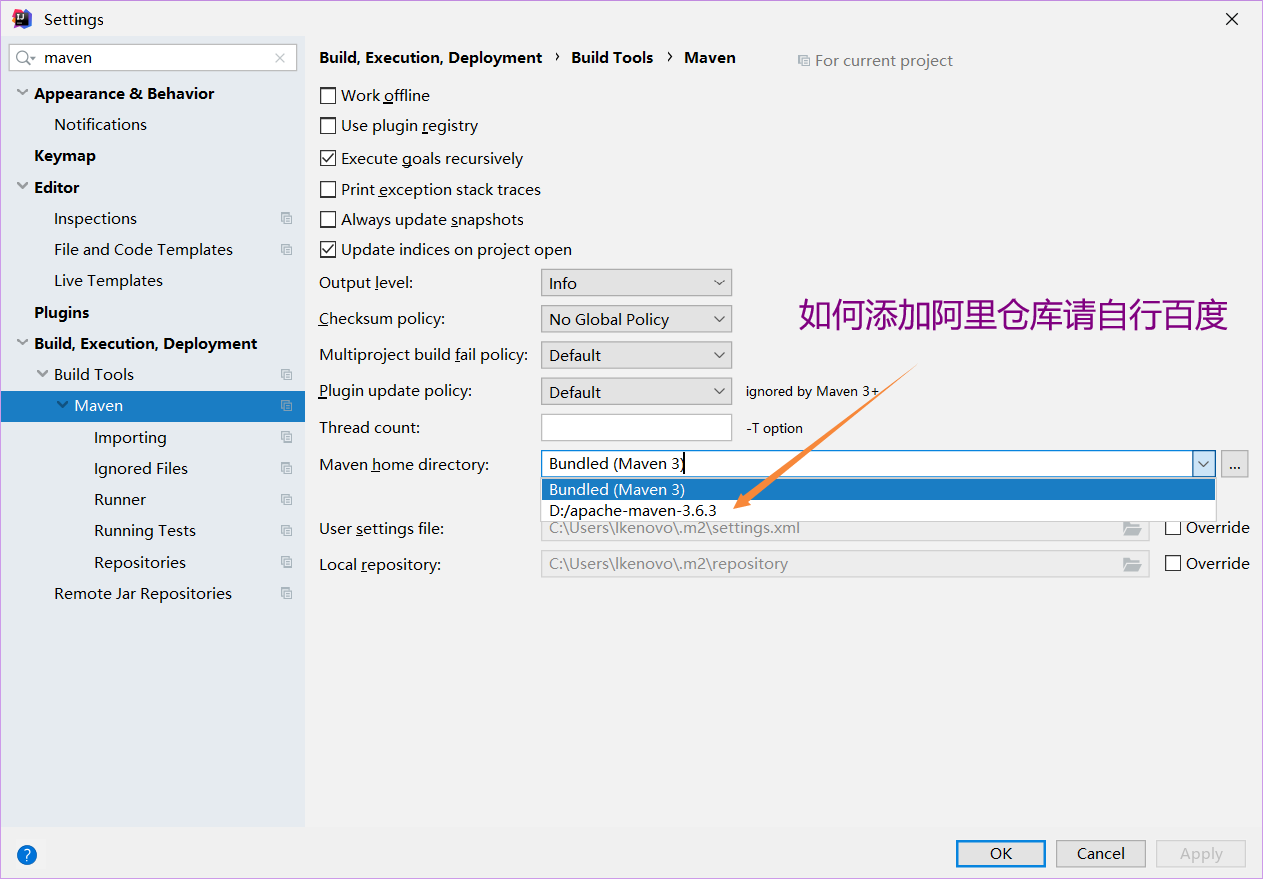Click folder icon for Local repository

tap(1132, 564)
